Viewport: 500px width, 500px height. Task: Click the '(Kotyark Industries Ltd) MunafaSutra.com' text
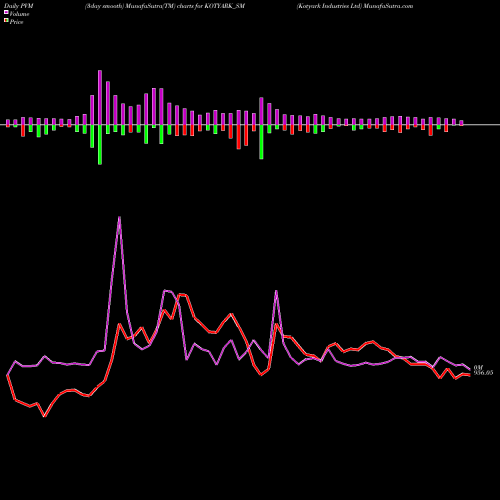pos(355,6)
